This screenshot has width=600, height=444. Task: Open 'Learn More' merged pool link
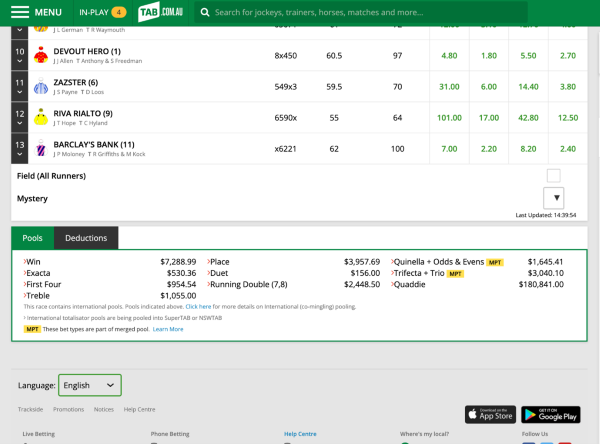click(x=168, y=329)
